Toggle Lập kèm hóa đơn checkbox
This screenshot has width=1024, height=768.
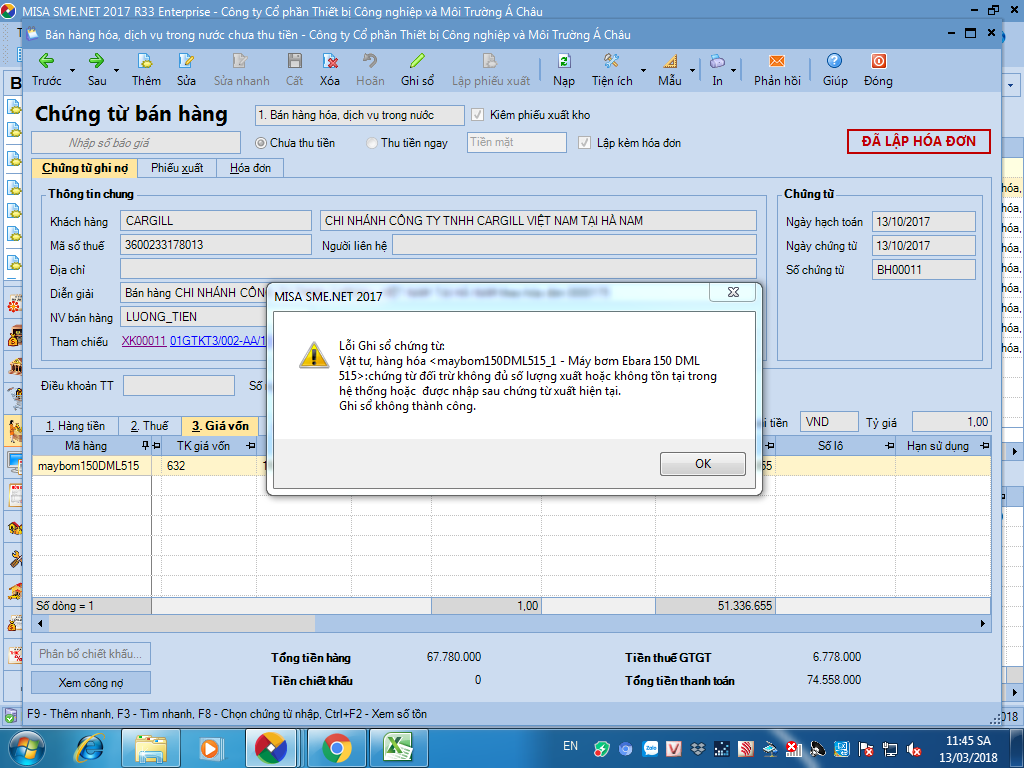point(584,143)
